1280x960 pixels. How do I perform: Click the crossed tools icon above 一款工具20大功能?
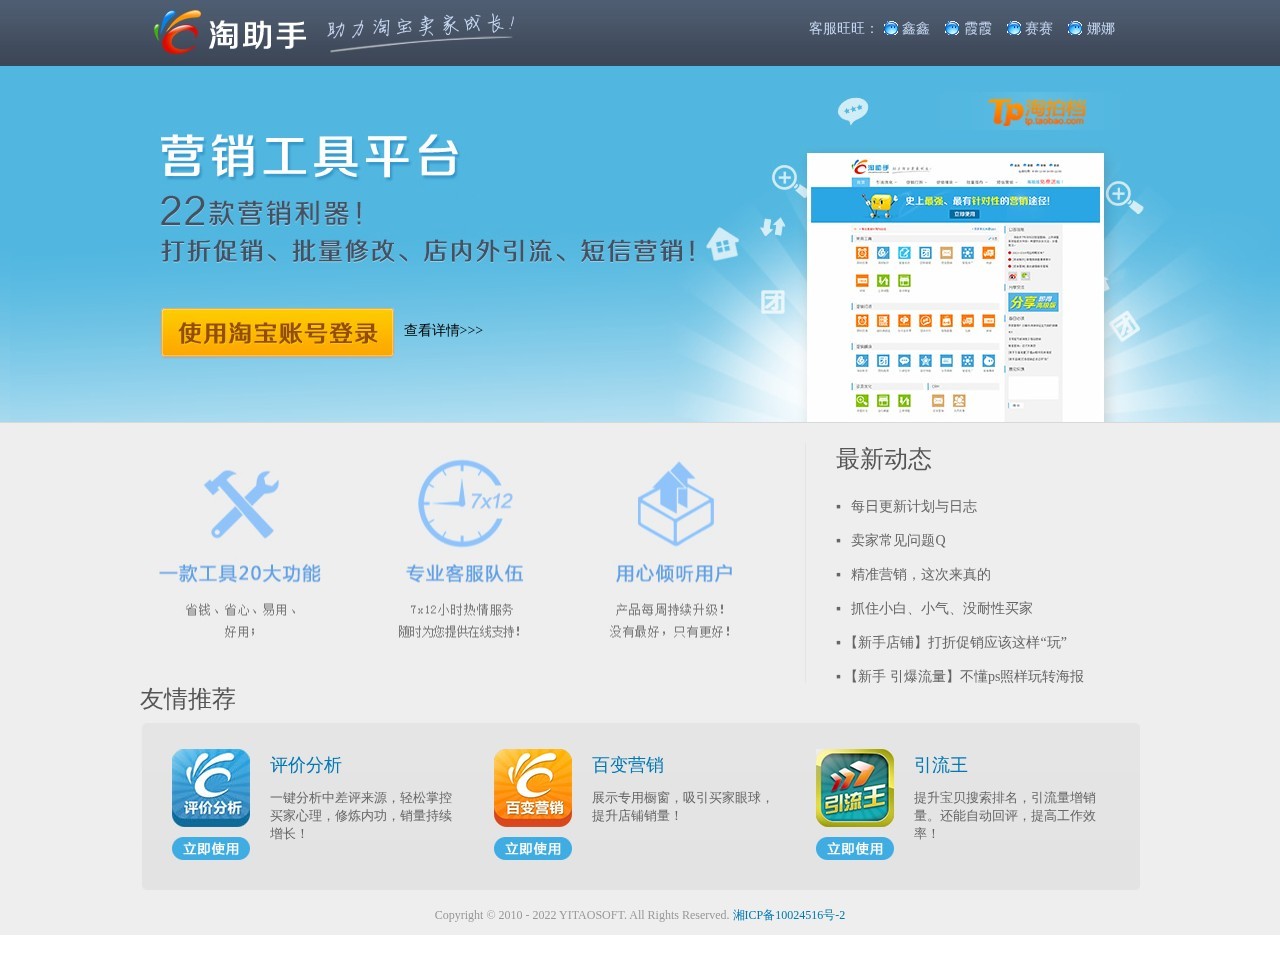pos(241,504)
